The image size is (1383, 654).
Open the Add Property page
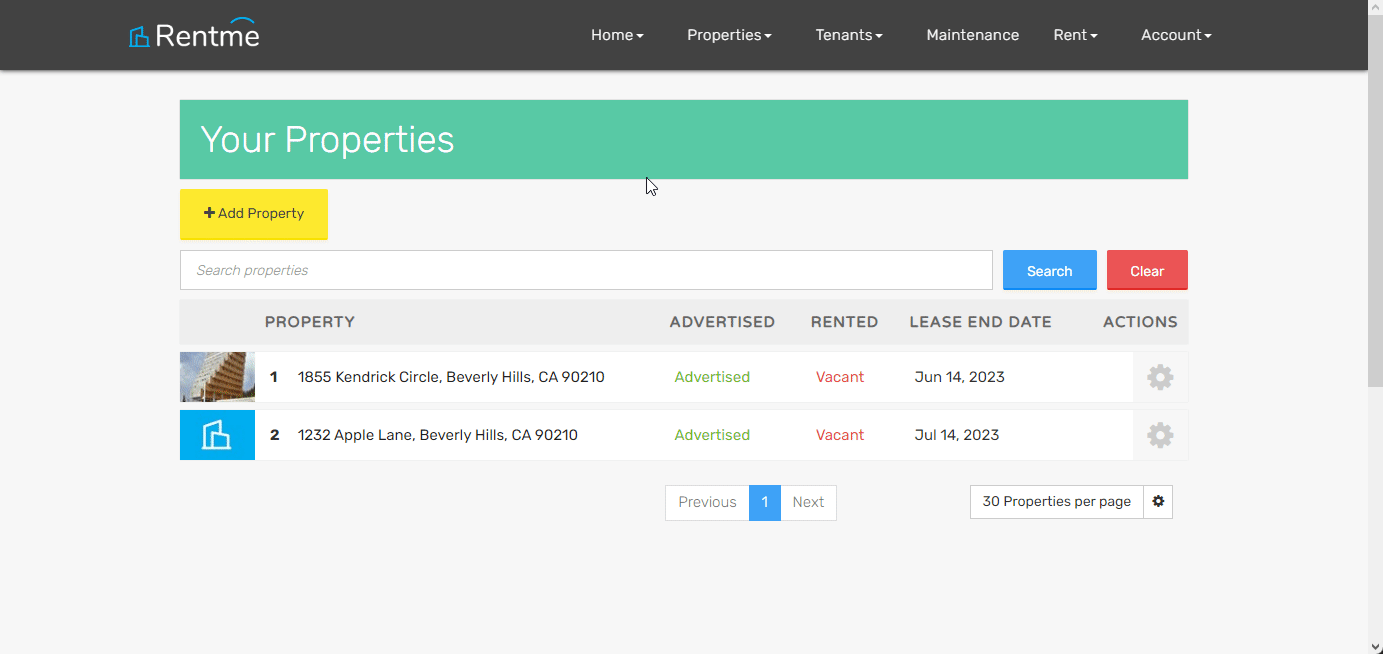coord(253,213)
